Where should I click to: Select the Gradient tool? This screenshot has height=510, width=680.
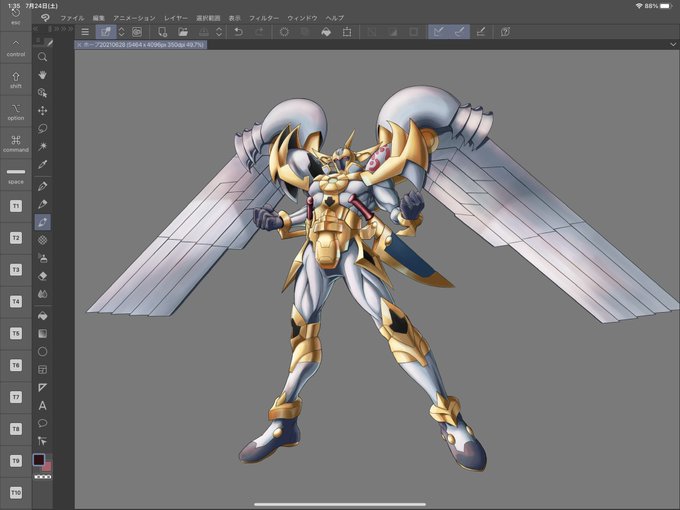(x=42, y=333)
